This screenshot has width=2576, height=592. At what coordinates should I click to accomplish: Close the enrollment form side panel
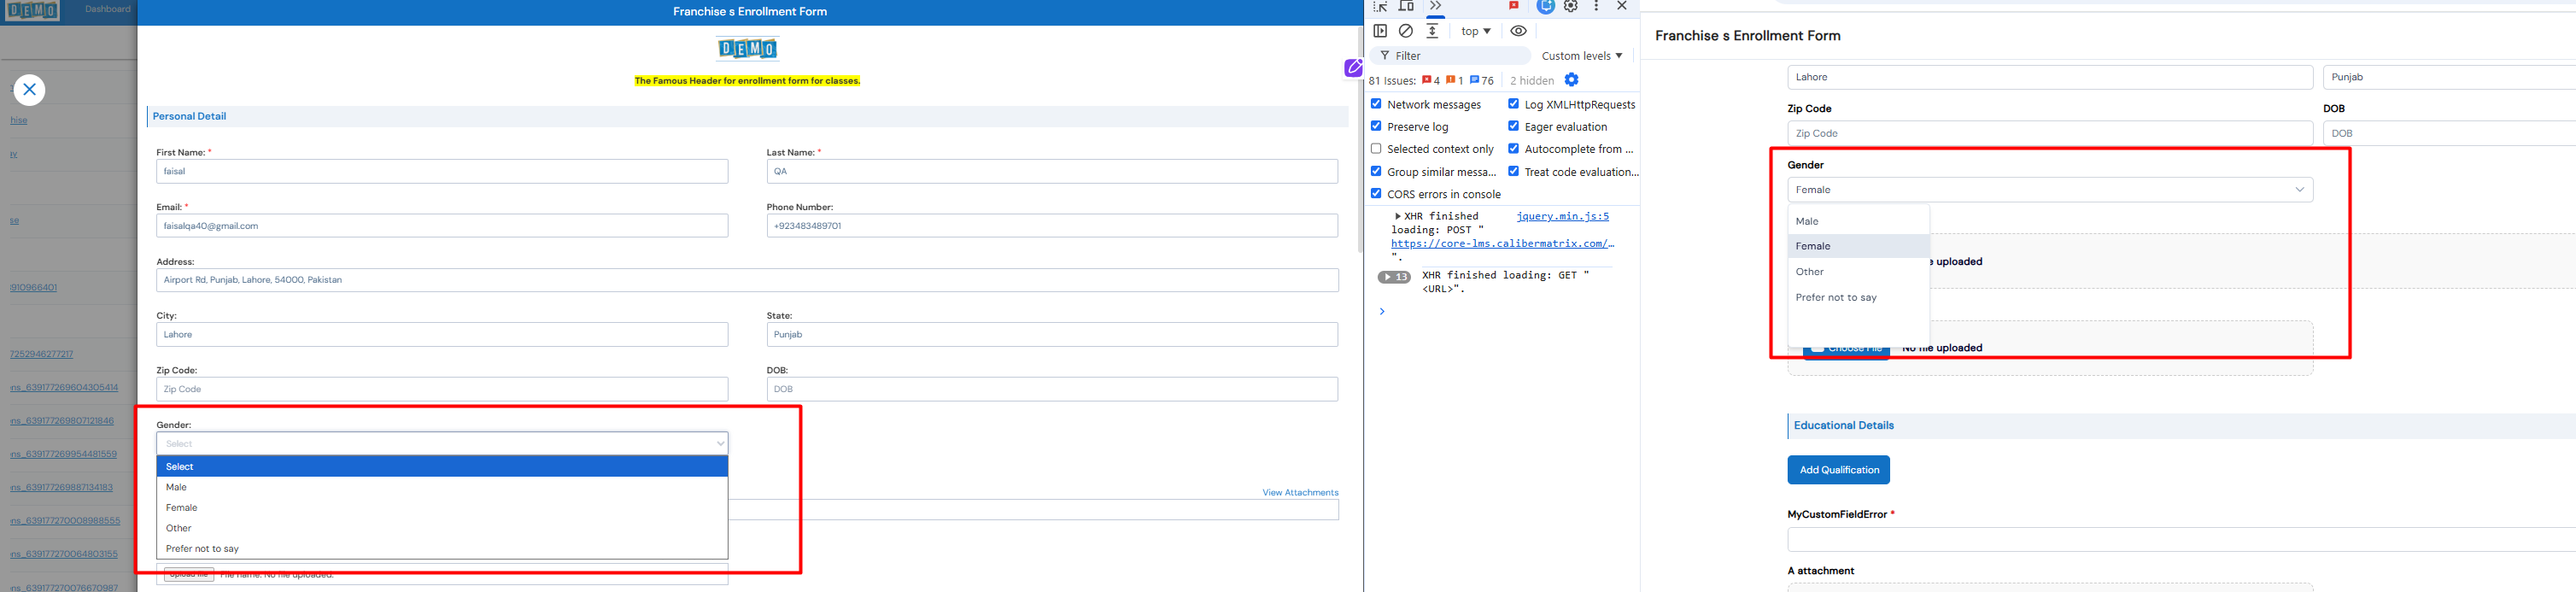point(29,90)
